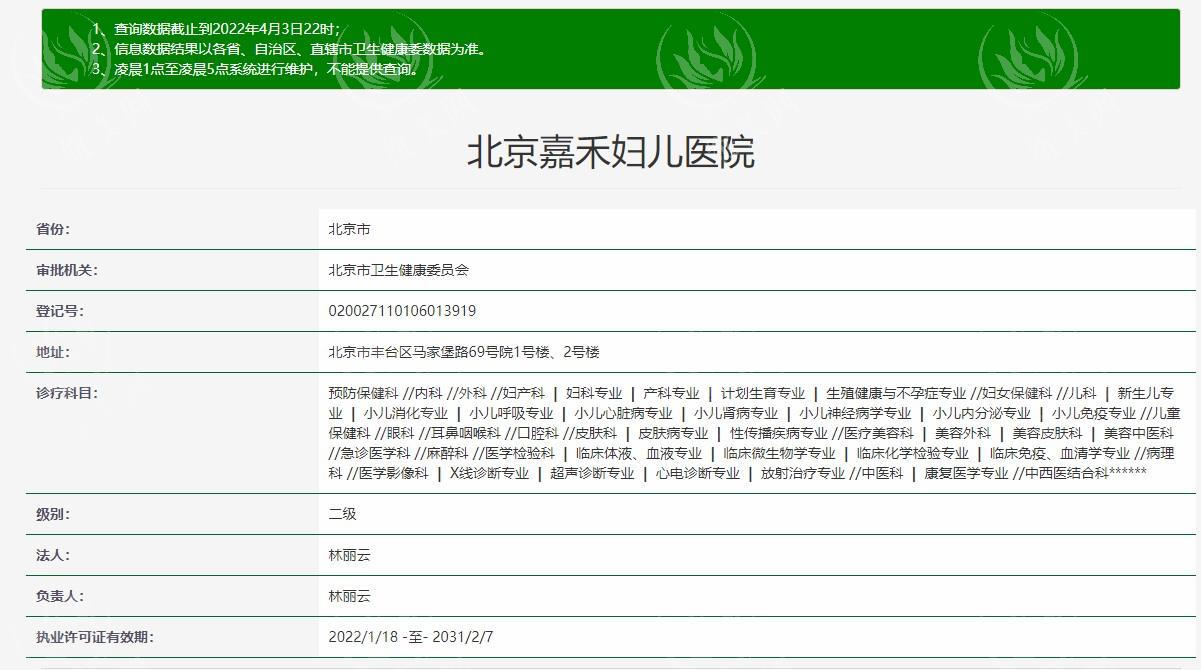Click notice line about 凌晨1点至凌晨5点 maintenance
This screenshot has width=1201, height=670.
coord(255,70)
